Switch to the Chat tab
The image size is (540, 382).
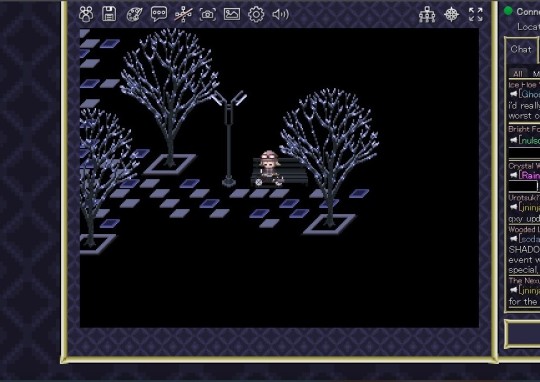521,49
